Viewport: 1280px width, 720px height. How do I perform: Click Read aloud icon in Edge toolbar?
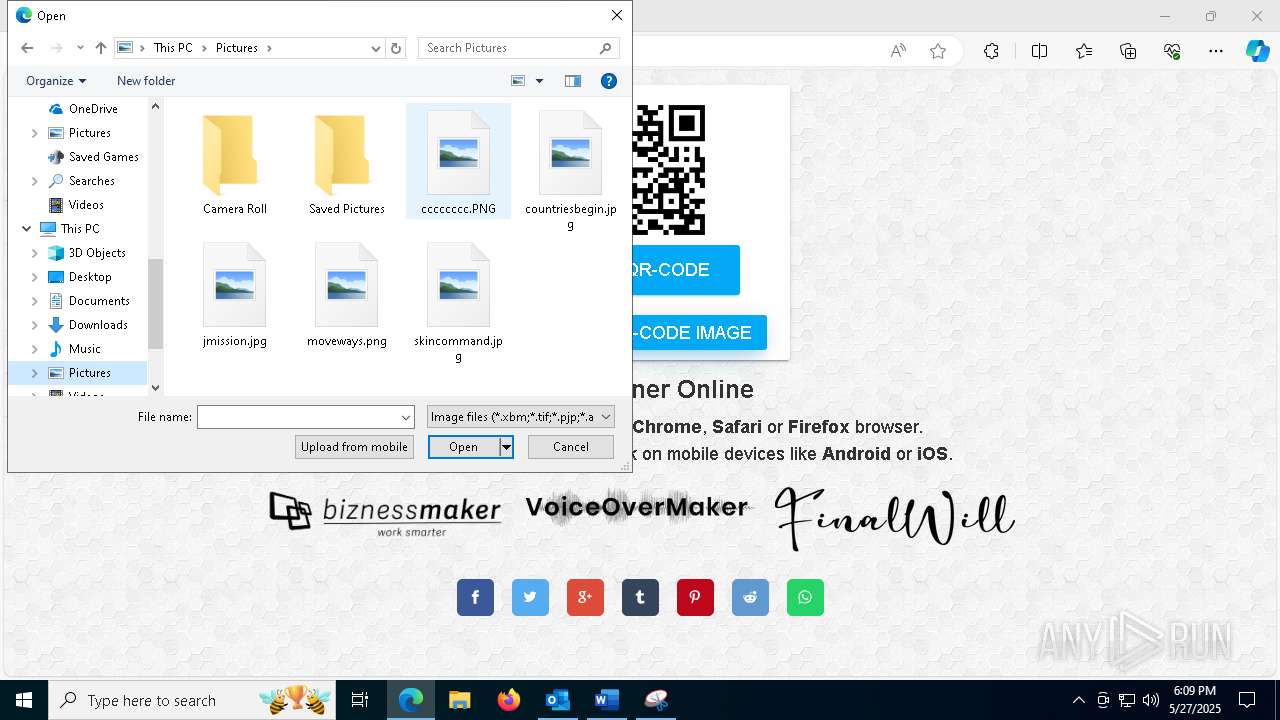tap(898, 51)
